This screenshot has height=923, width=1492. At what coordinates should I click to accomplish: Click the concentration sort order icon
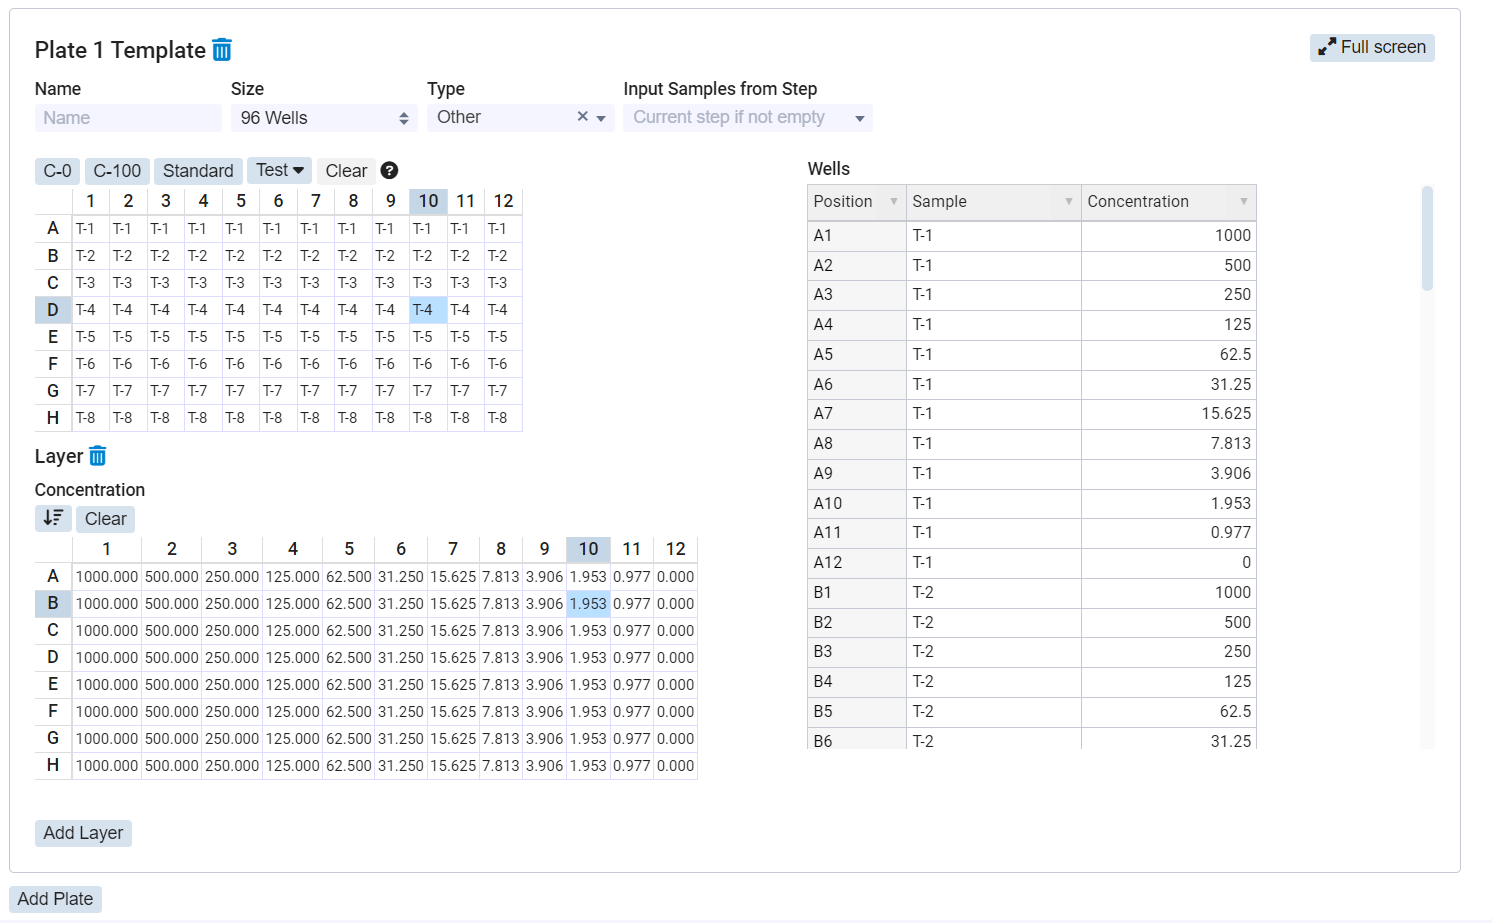53,518
